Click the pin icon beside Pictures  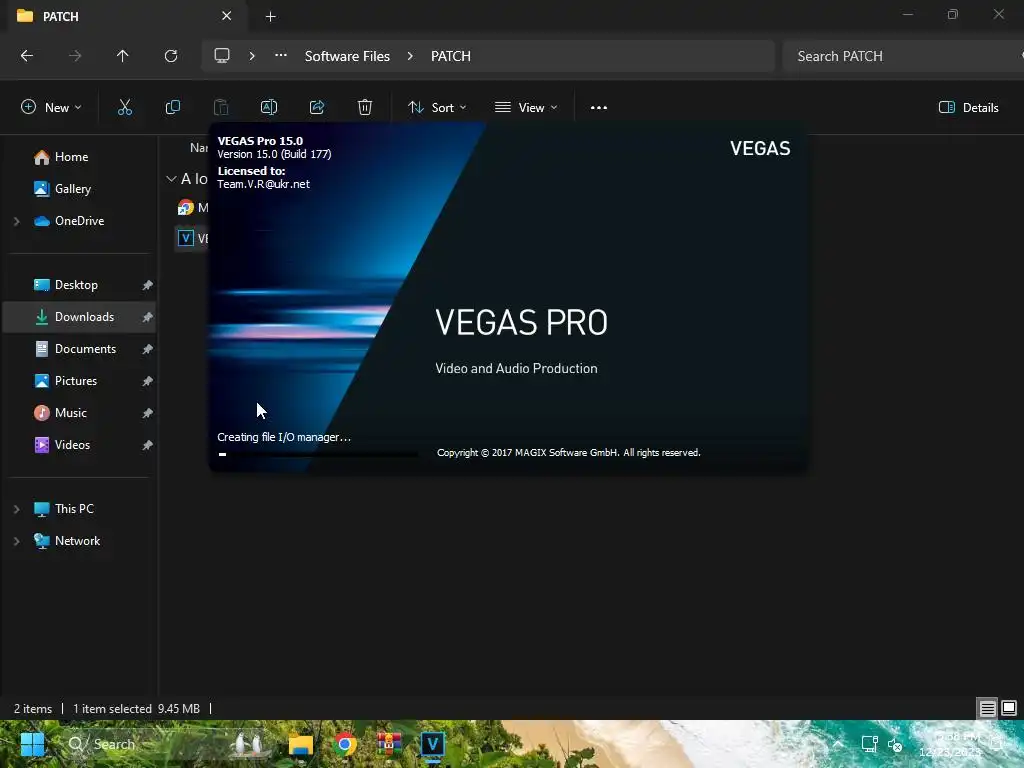pyautogui.click(x=148, y=381)
